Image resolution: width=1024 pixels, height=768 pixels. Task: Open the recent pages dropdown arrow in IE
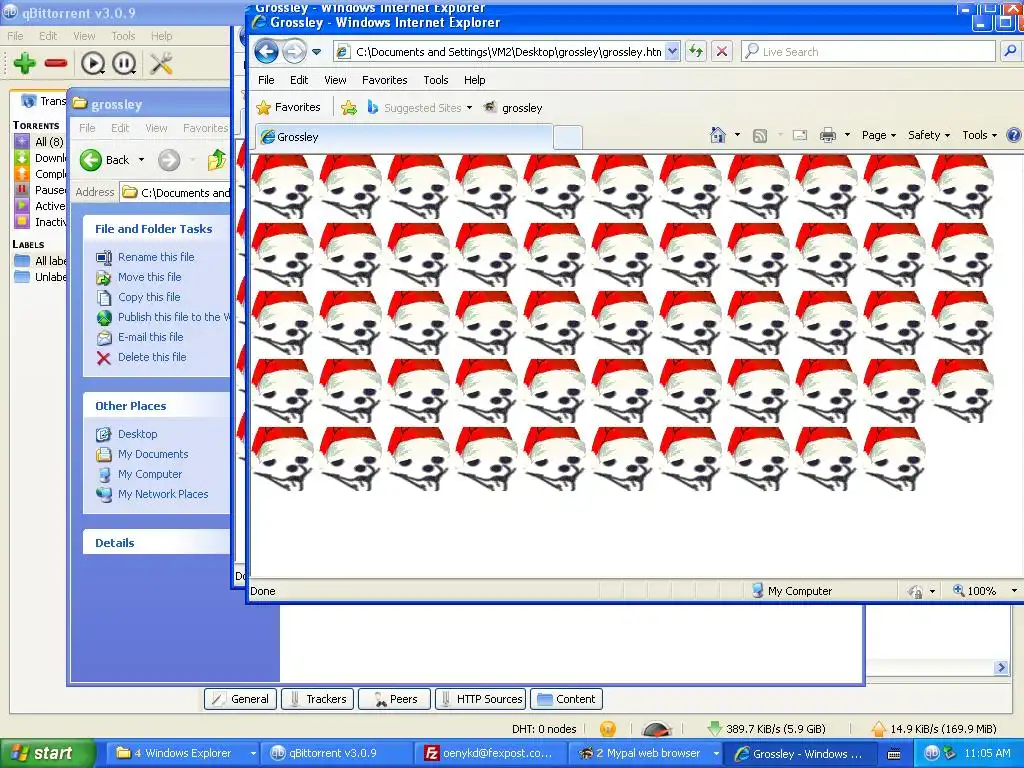point(316,52)
